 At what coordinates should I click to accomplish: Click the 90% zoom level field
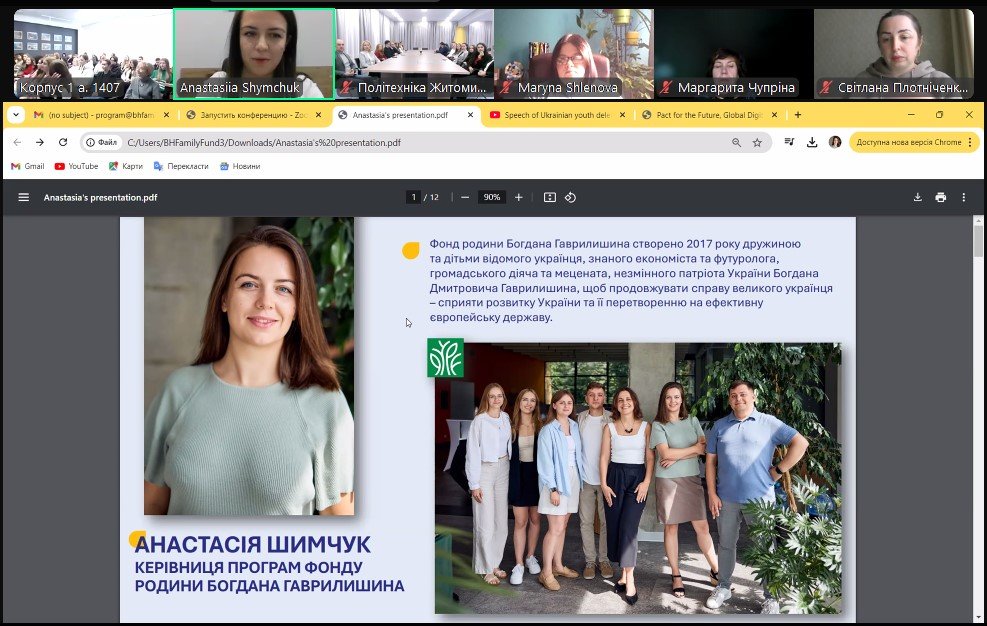492,197
